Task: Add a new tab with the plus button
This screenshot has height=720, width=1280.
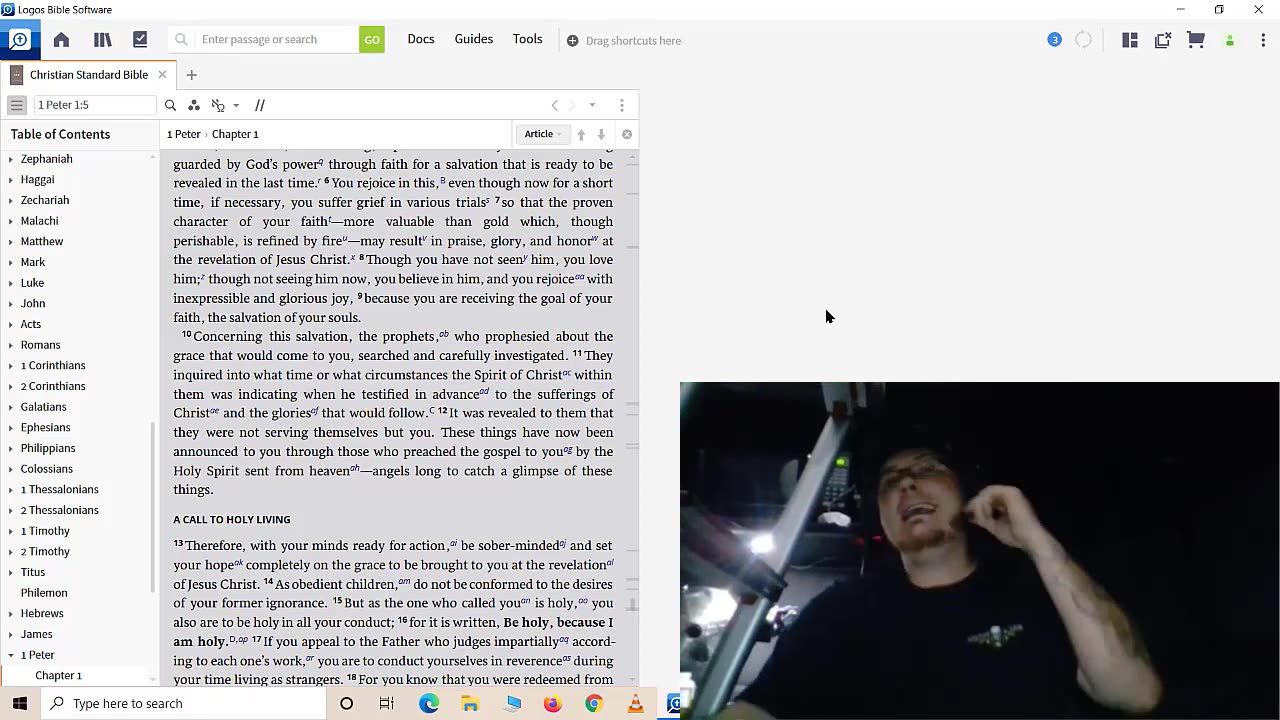Action: (191, 75)
